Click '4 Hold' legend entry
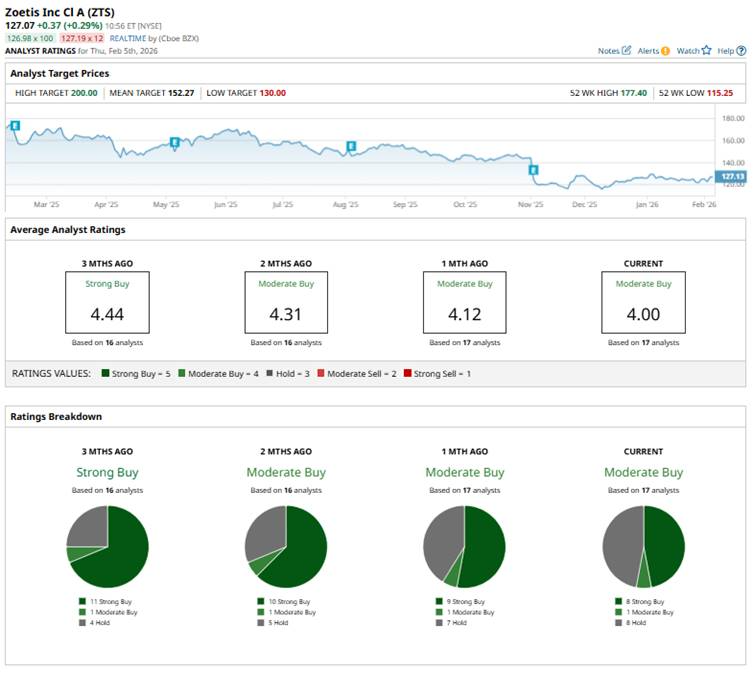 point(95,623)
